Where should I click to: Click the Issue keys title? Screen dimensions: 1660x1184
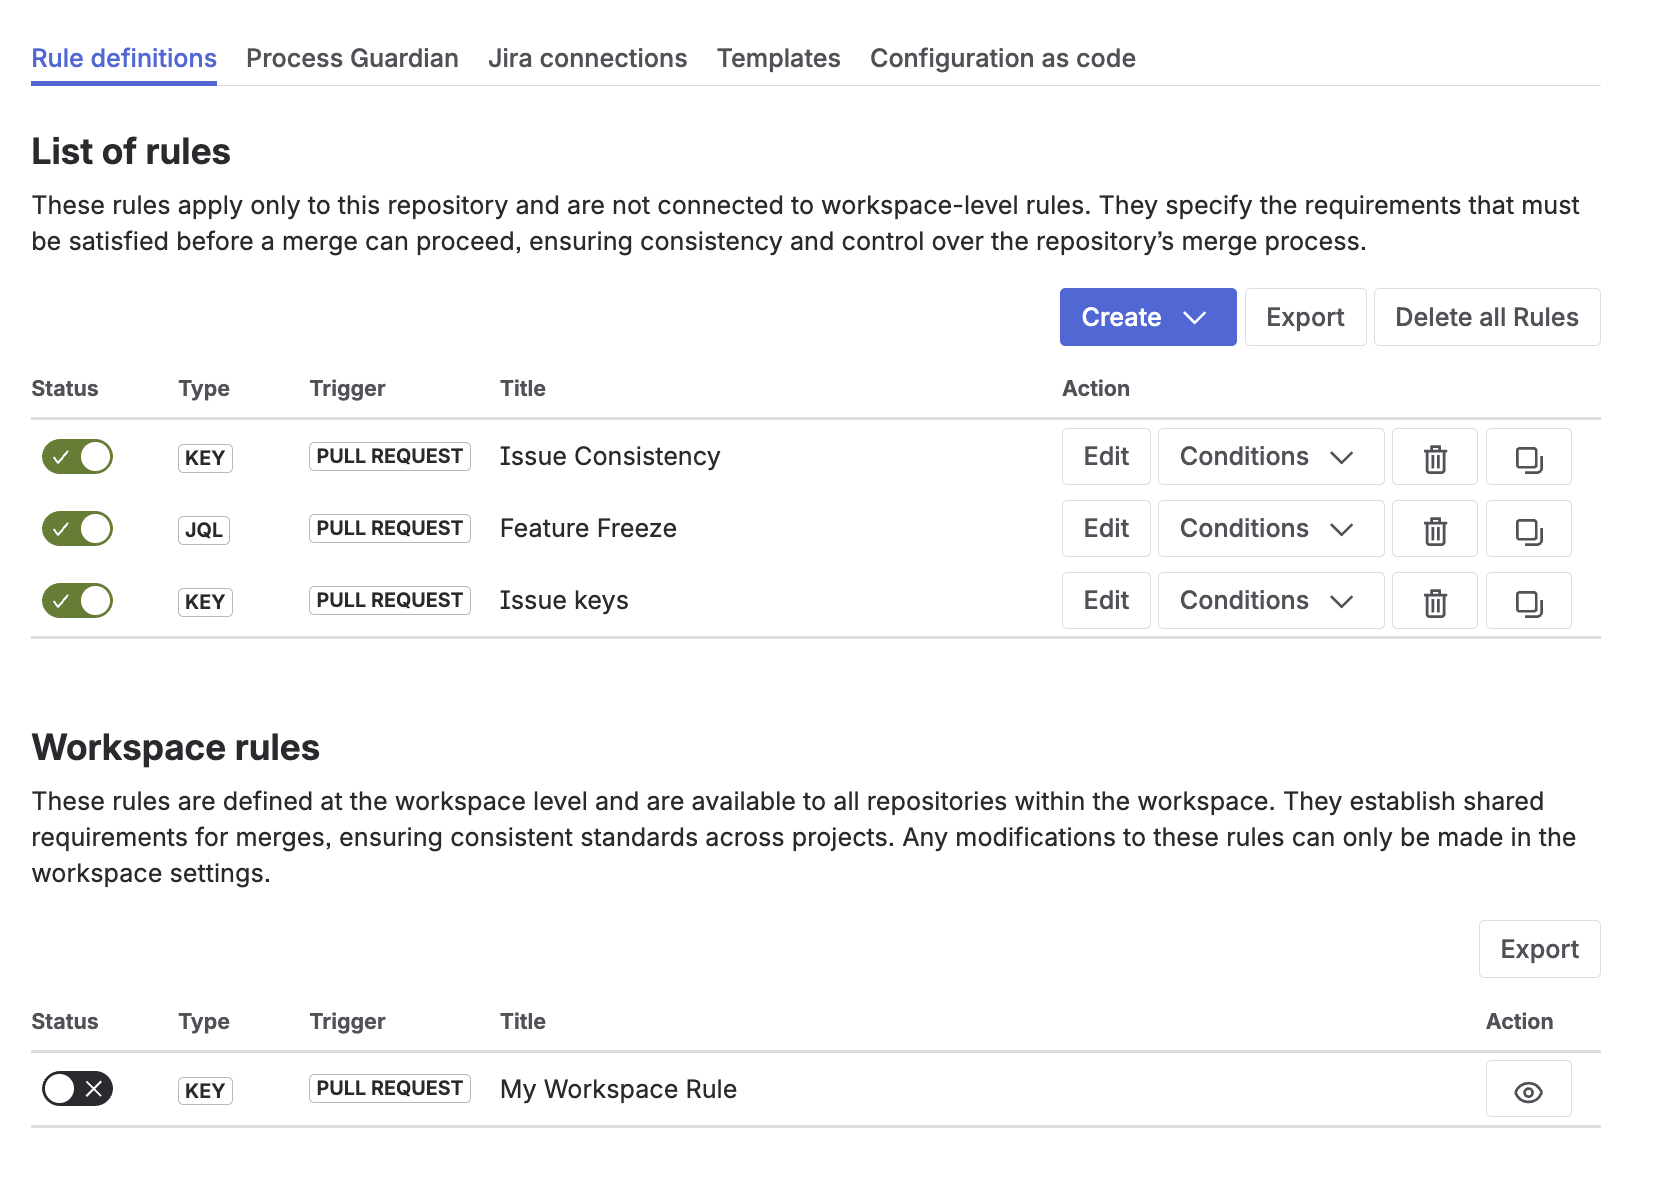[x=564, y=601]
